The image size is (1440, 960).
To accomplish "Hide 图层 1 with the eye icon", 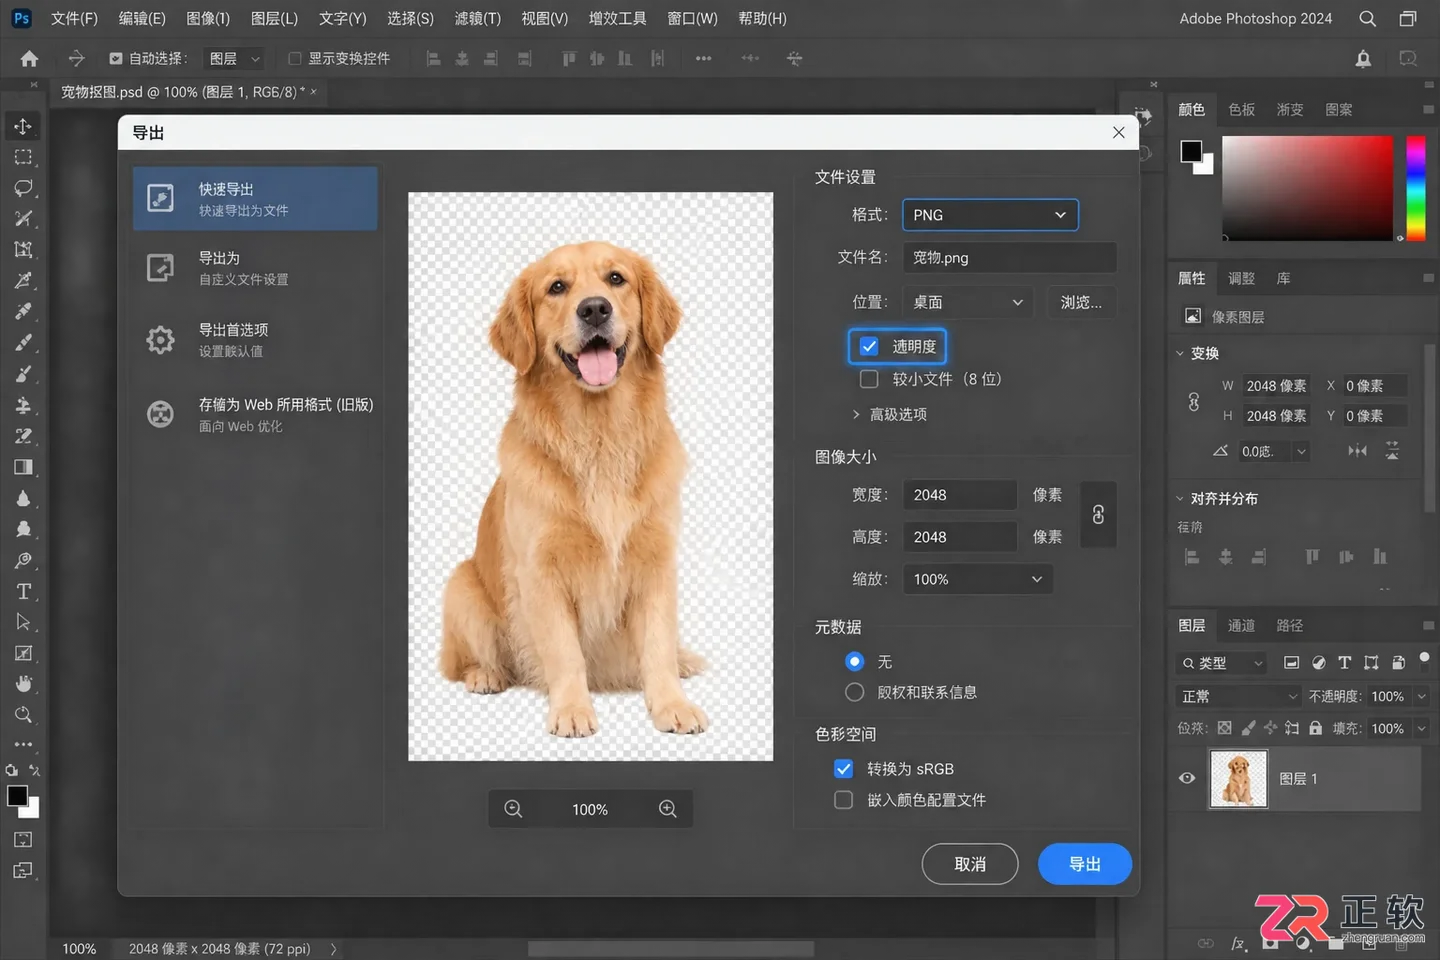I will pyautogui.click(x=1187, y=778).
